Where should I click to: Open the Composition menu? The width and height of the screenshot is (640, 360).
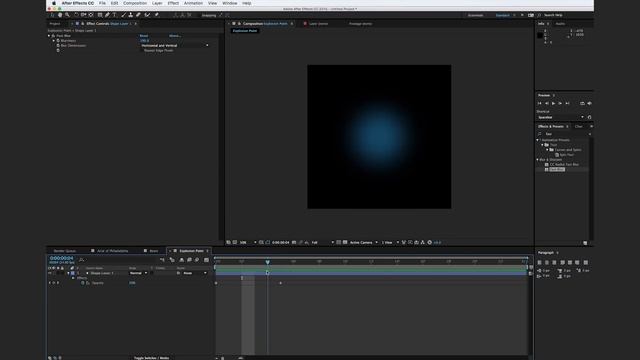point(135,3)
